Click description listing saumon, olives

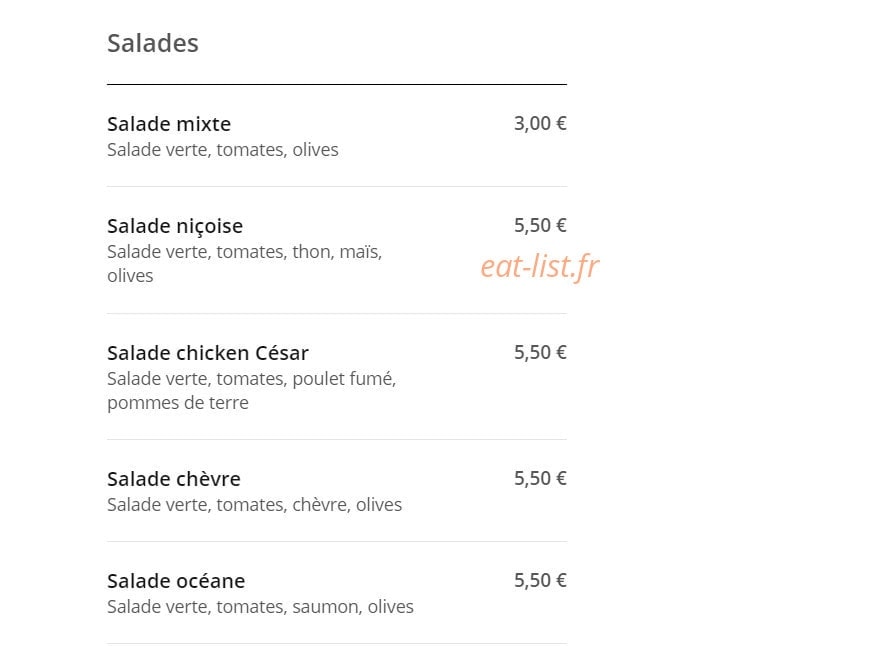tap(260, 607)
